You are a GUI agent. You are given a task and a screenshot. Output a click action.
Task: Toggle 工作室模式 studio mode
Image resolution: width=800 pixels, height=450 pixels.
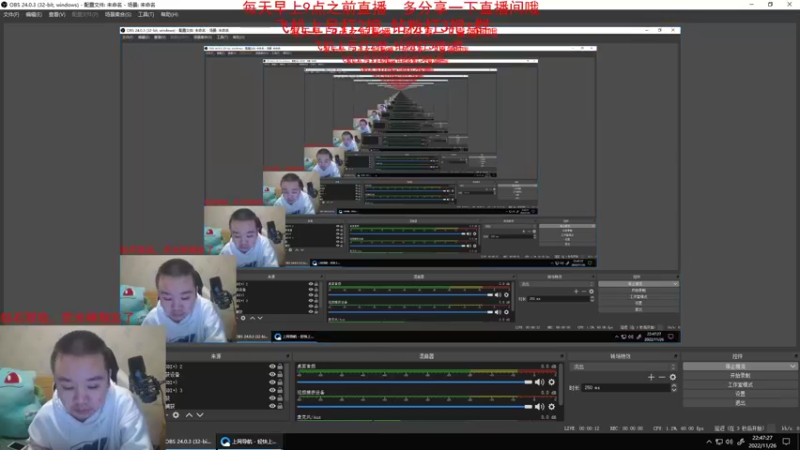740,385
